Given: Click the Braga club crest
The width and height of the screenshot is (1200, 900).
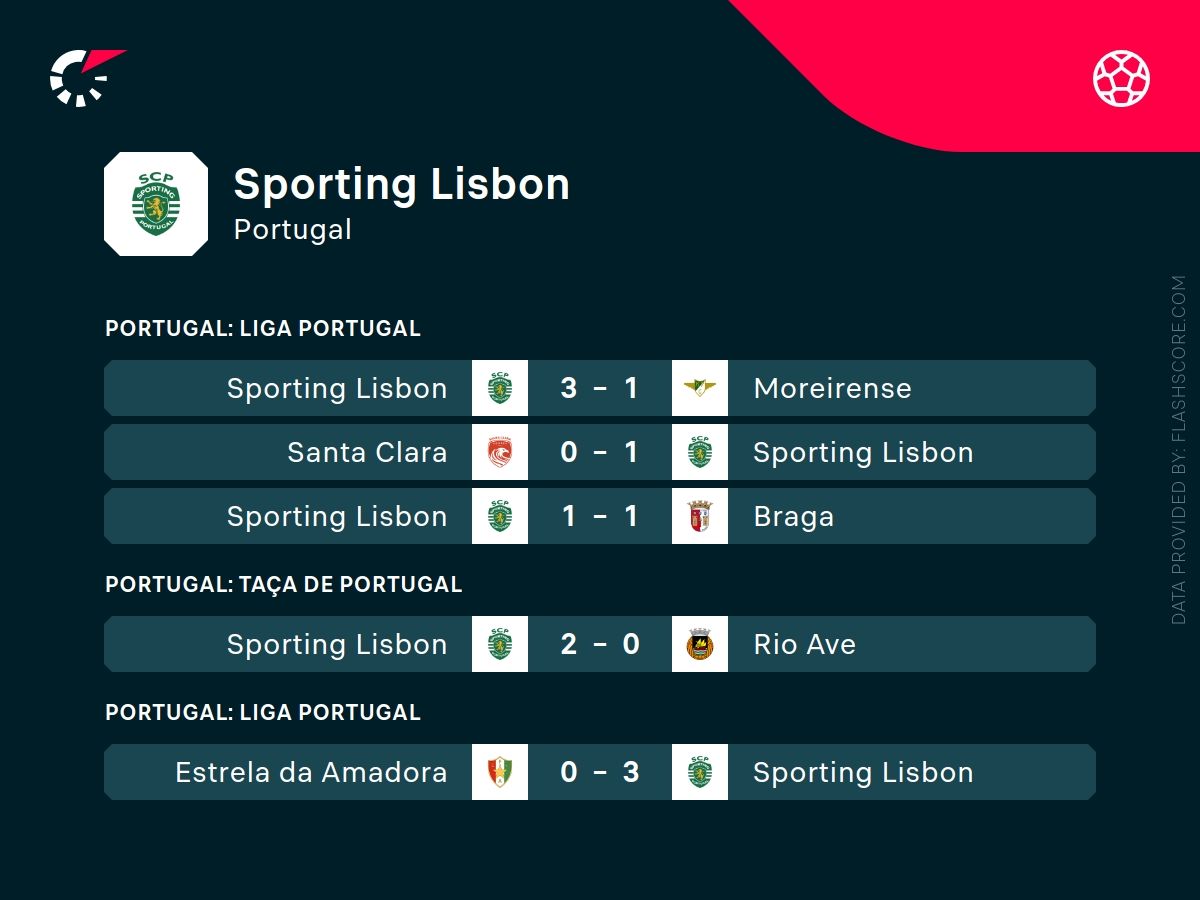Looking at the screenshot, I should (x=700, y=516).
